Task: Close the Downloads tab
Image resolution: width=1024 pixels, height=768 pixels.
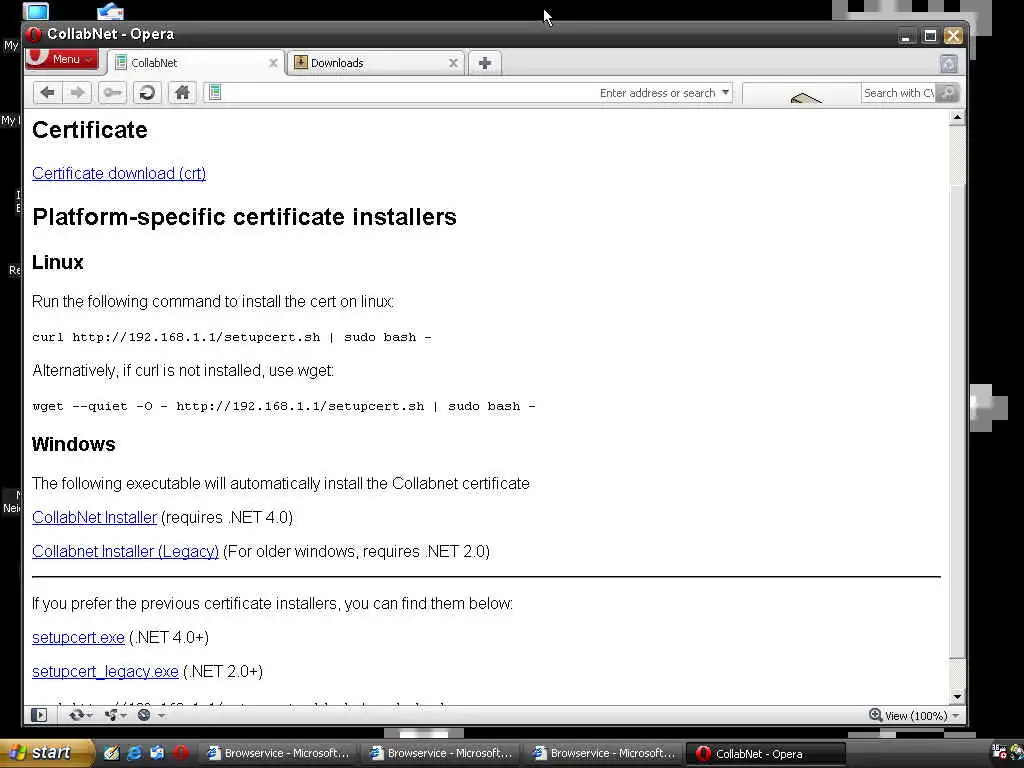Action: (x=453, y=63)
